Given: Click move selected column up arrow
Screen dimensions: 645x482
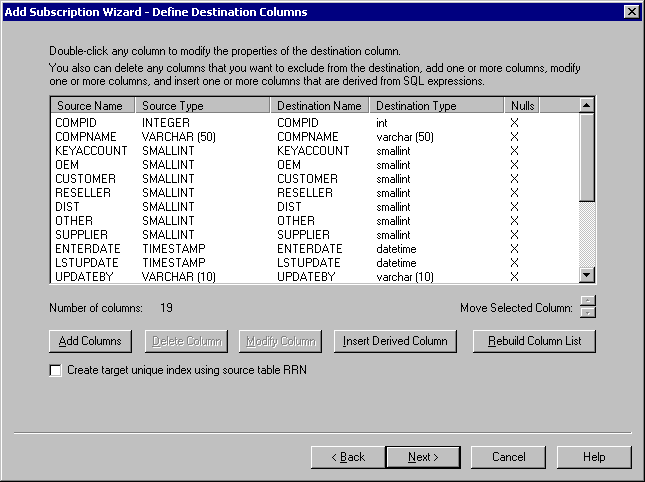Looking at the screenshot, I should coord(588,302).
